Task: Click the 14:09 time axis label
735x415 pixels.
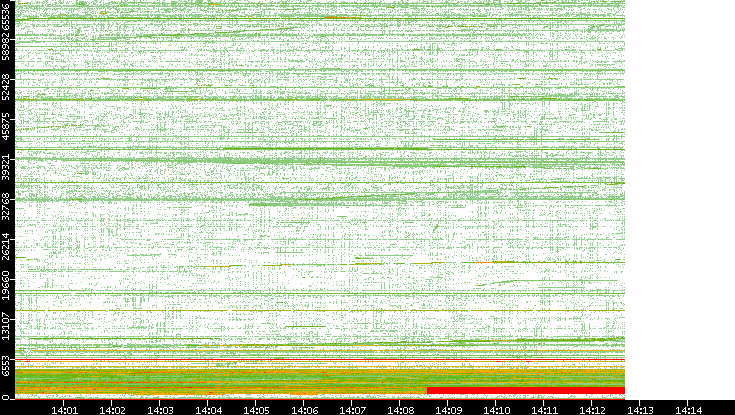Action: [448, 410]
